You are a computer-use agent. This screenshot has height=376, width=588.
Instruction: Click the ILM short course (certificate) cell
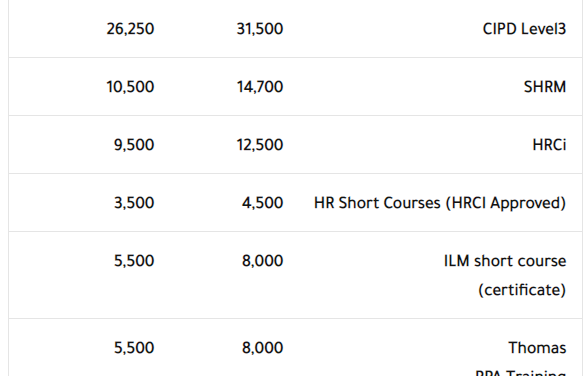click(x=505, y=275)
